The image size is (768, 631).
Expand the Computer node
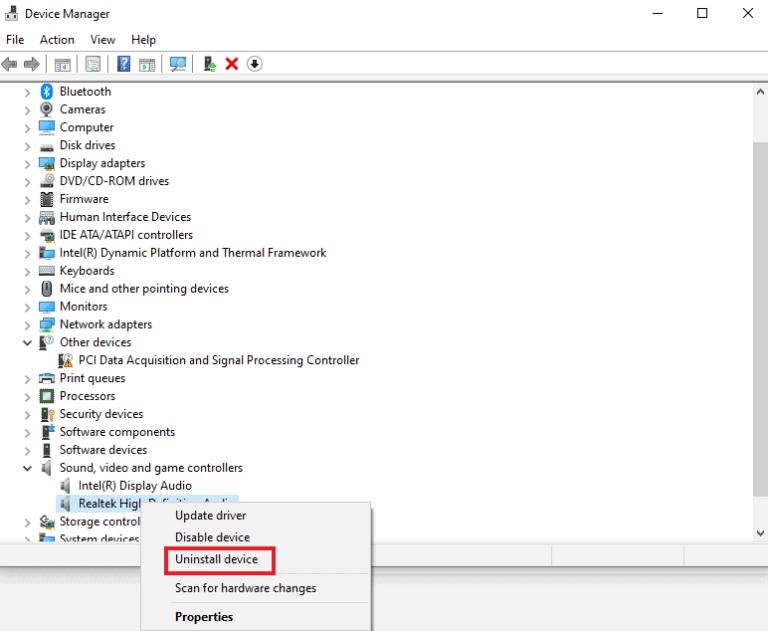tap(27, 128)
